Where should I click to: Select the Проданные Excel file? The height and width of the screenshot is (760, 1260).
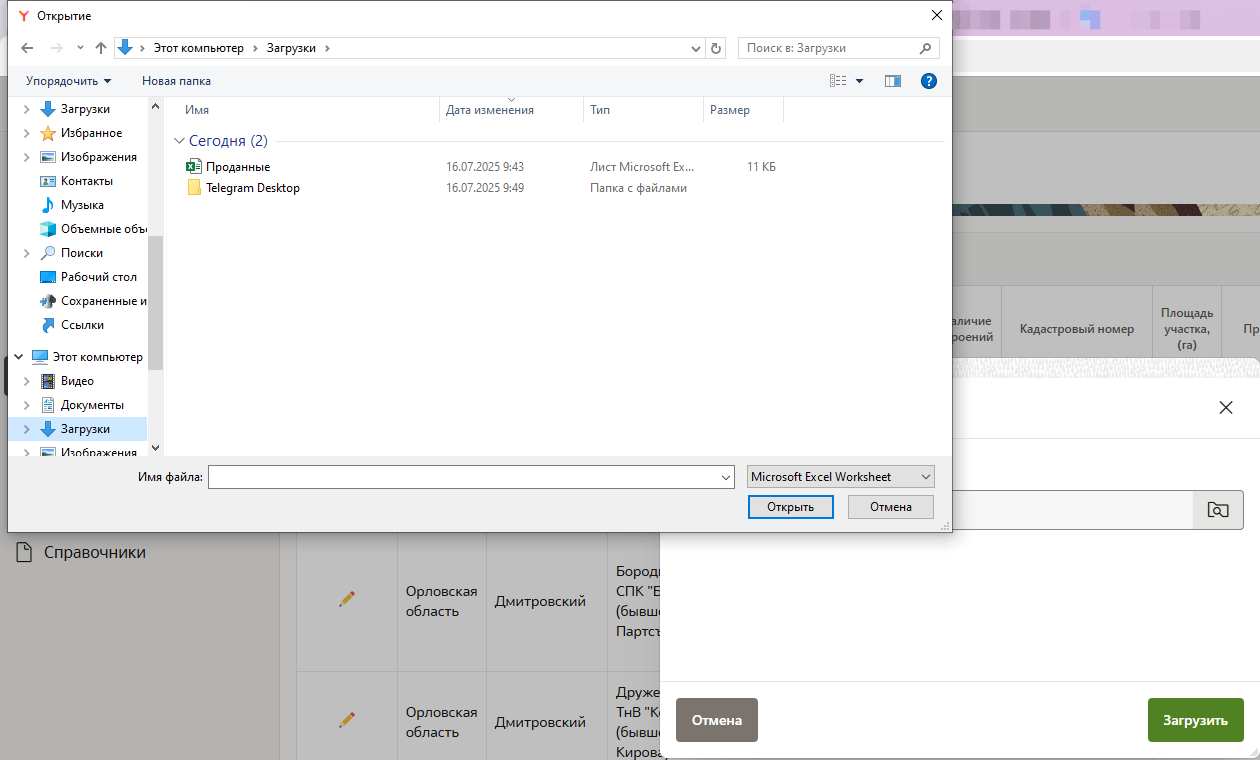point(238,167)
